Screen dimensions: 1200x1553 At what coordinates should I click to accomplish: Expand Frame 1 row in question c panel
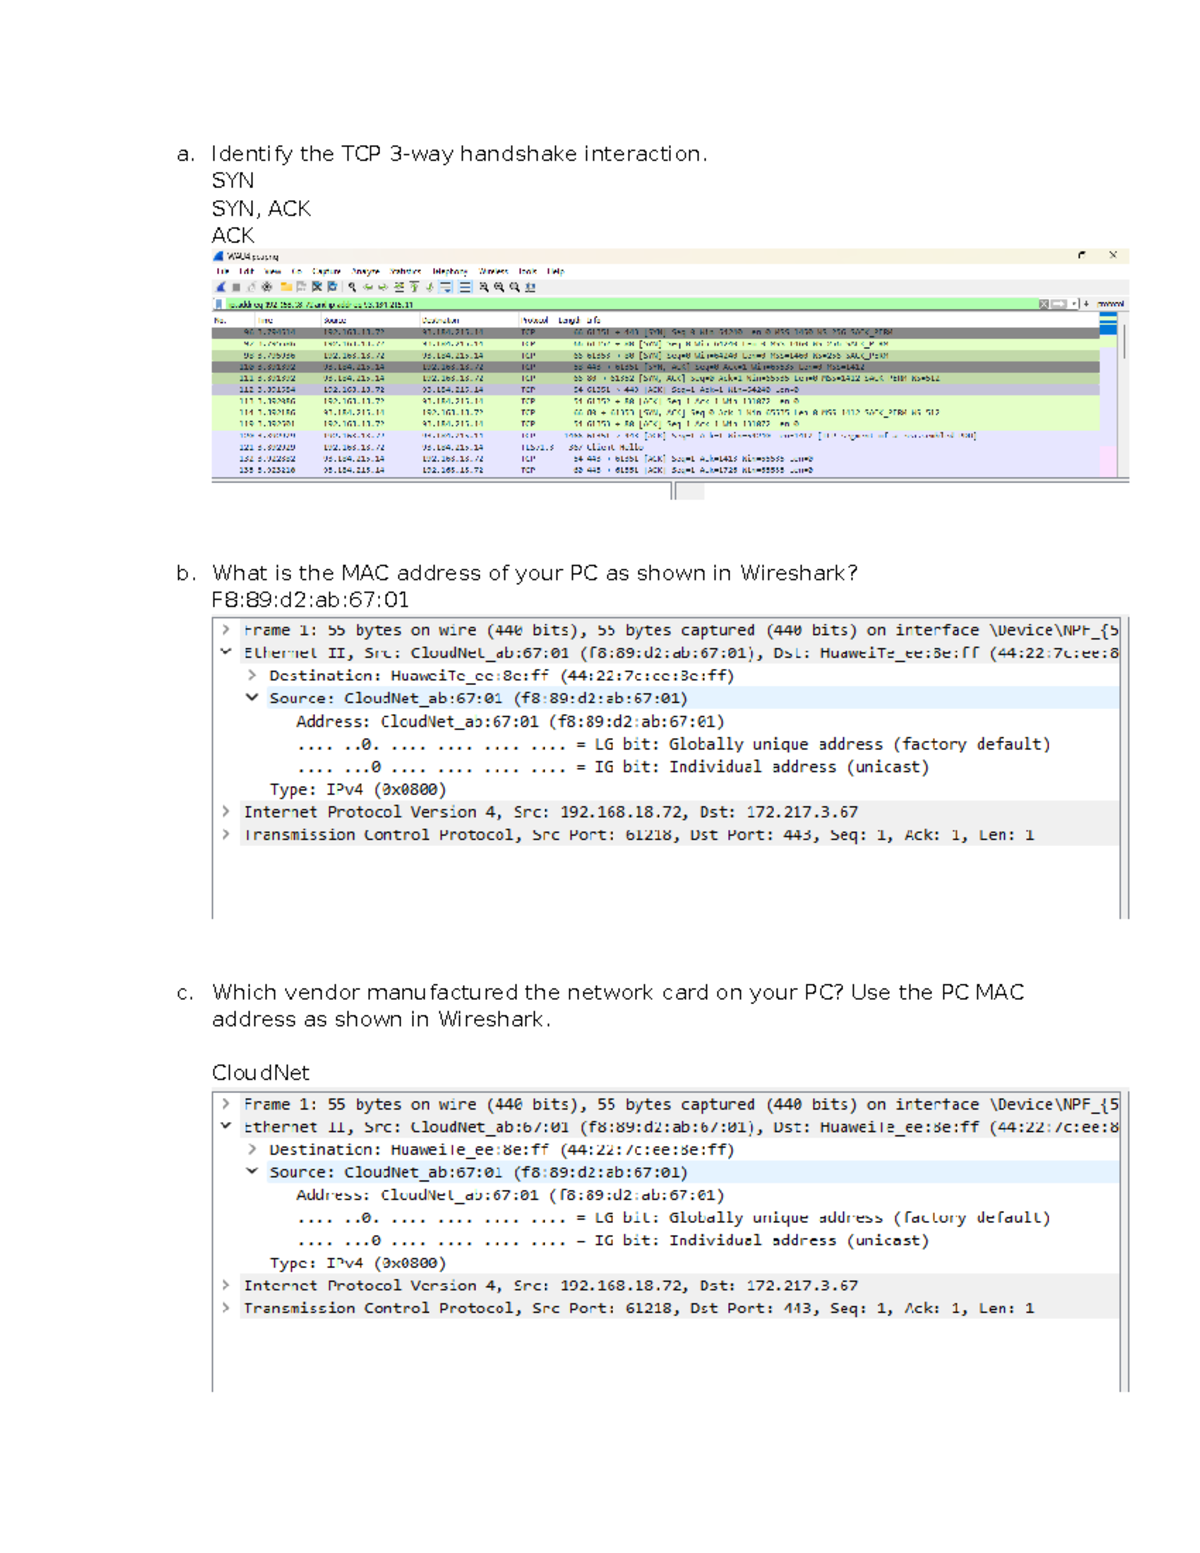coord(227,1104)
